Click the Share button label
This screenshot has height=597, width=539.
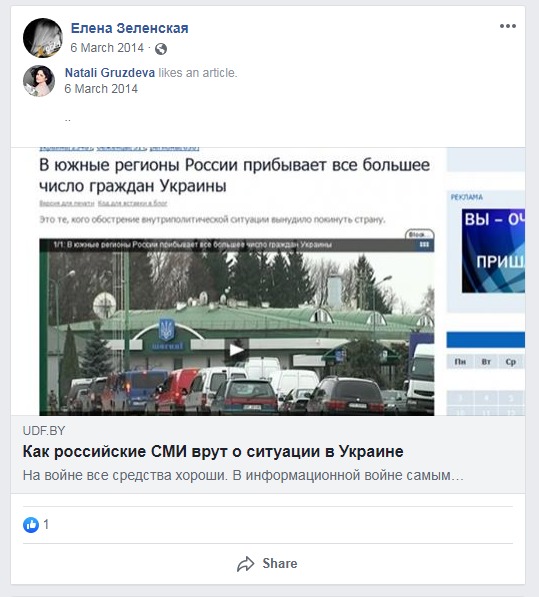(280, 563)
